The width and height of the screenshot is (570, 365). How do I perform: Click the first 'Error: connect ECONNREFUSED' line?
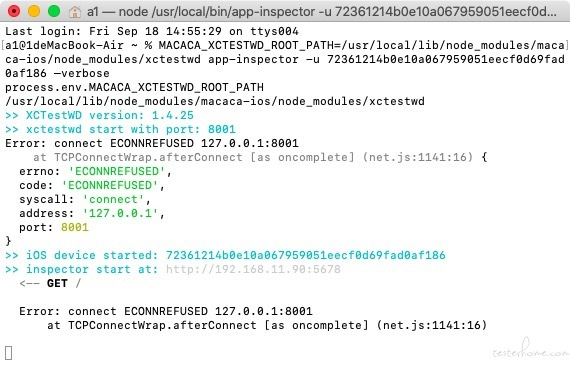(x=152, y=143)
